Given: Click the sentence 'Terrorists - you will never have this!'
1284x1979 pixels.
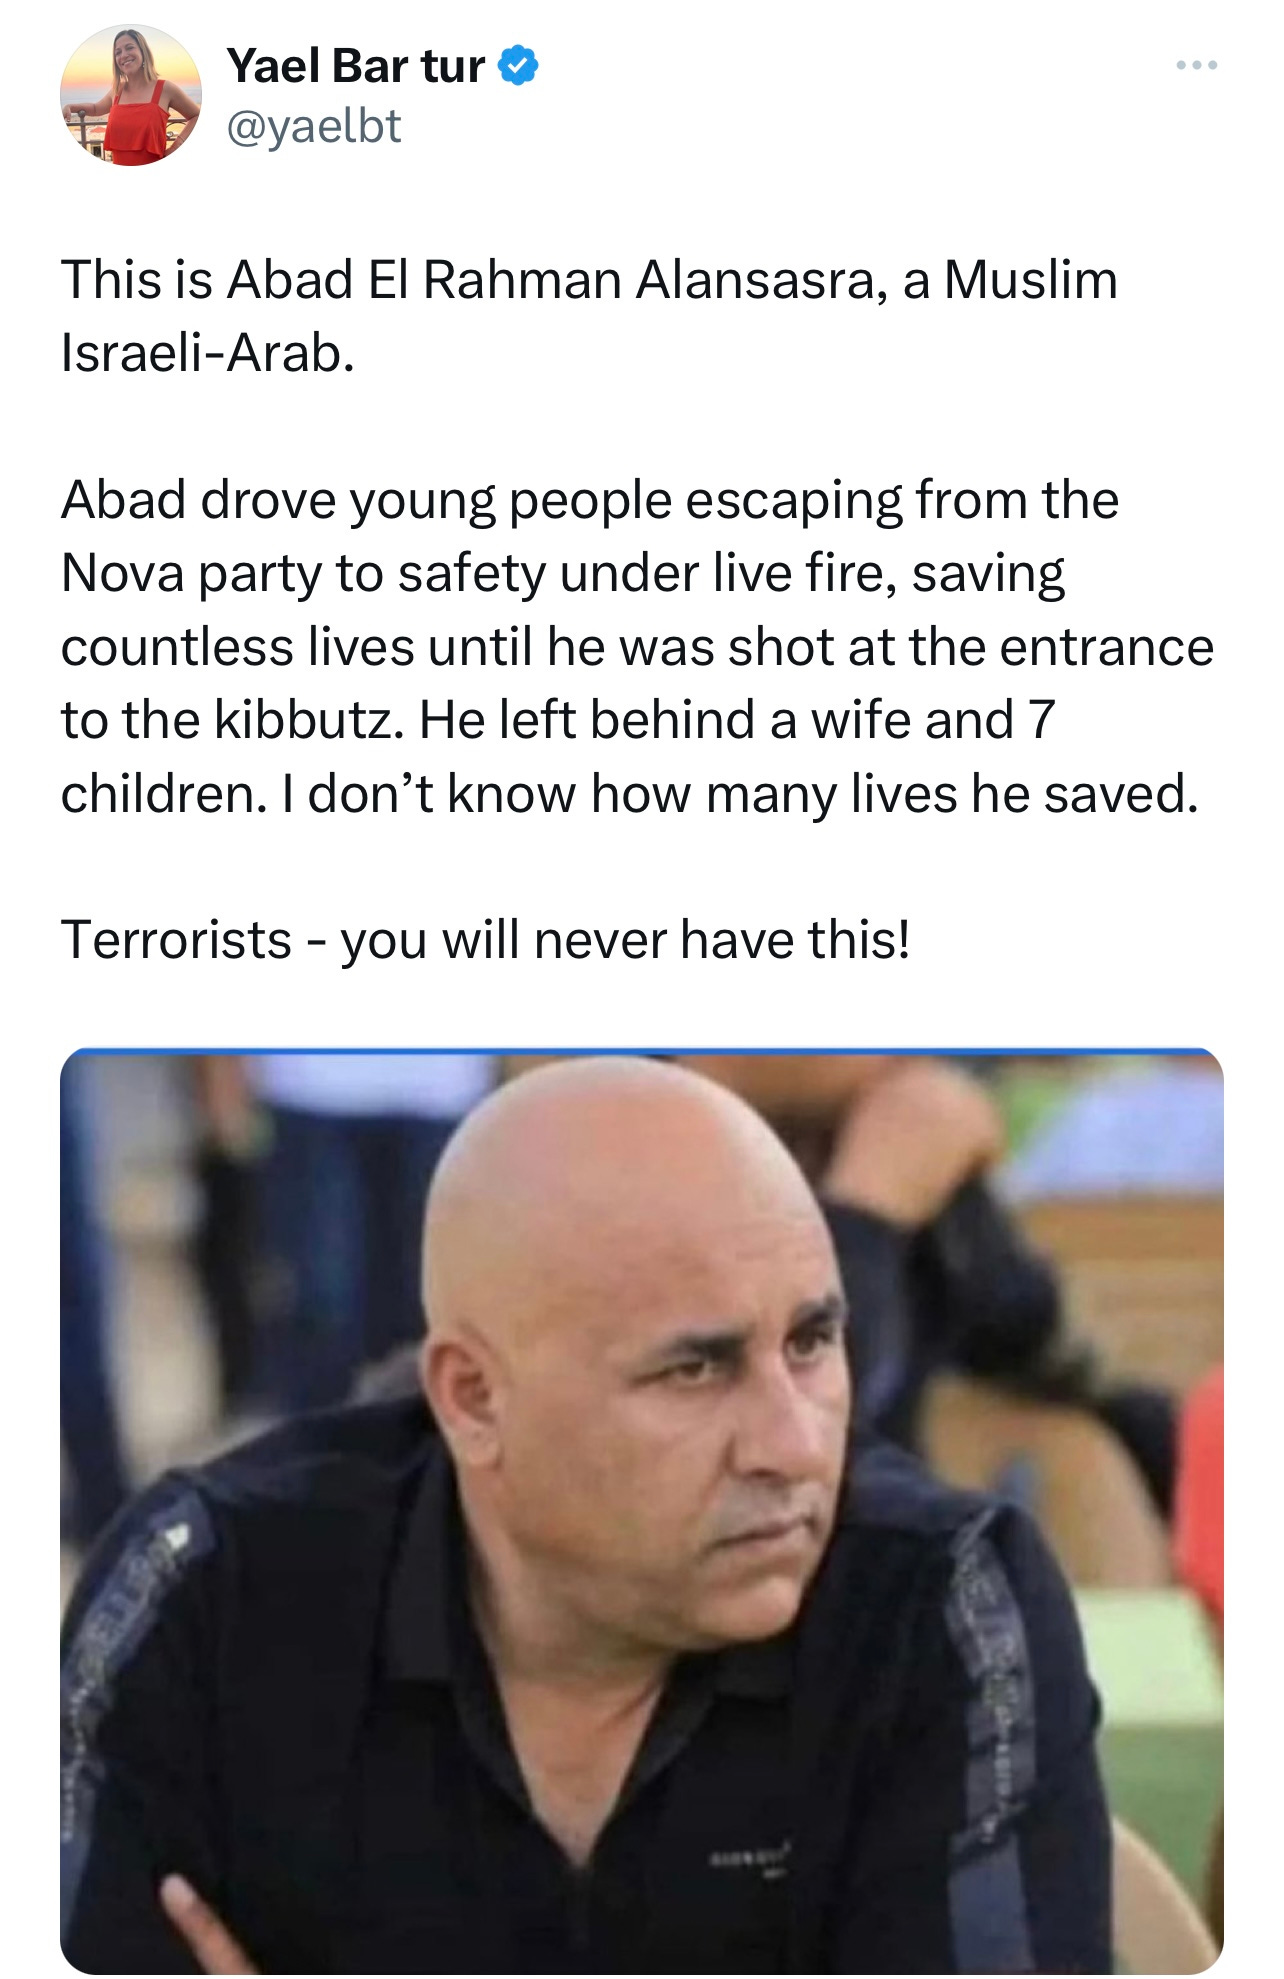Looking at the screenshot, I should pyautogui.click(x=486, y=940).
